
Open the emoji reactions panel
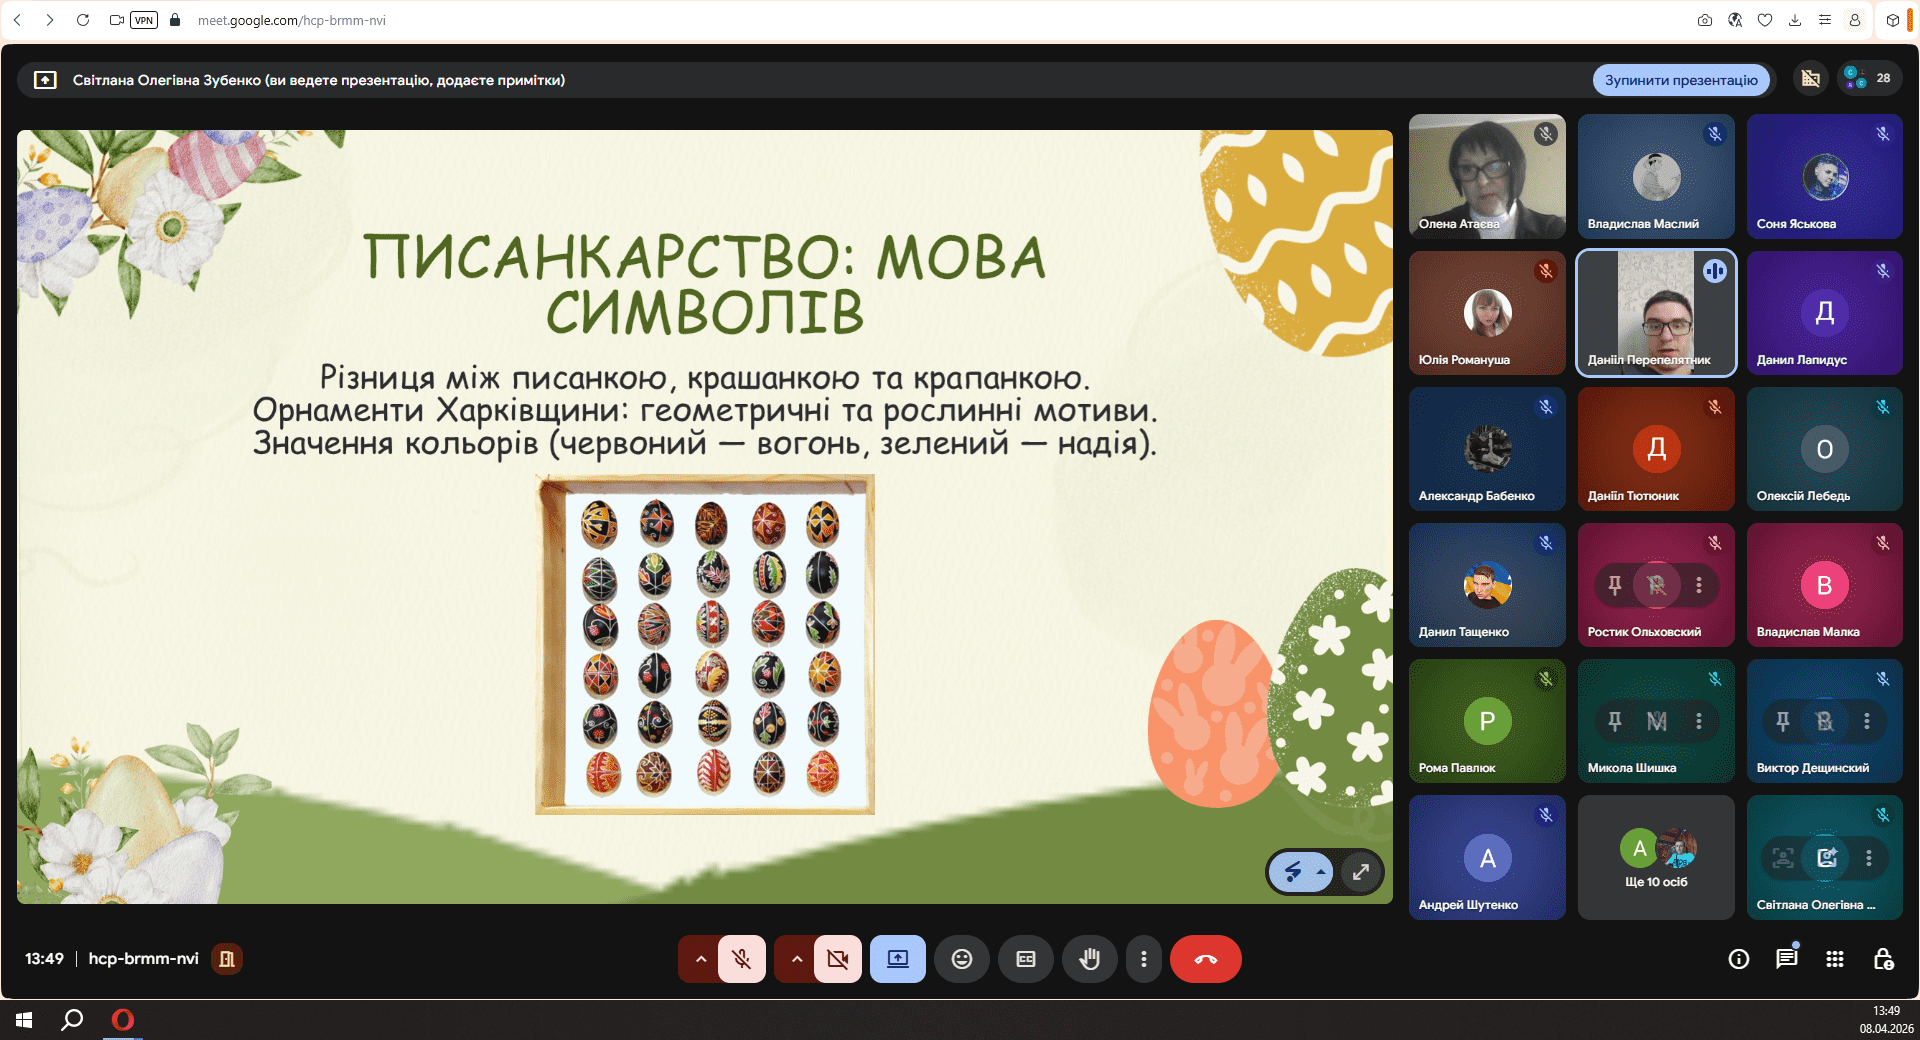(961, 959)
